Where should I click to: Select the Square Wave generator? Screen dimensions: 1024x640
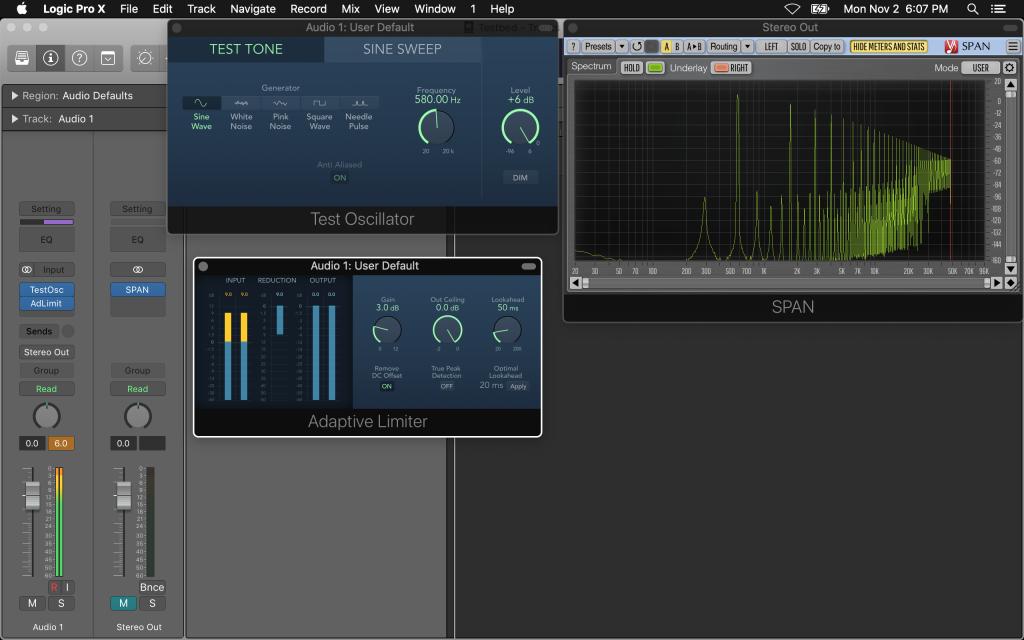[319, 114]
